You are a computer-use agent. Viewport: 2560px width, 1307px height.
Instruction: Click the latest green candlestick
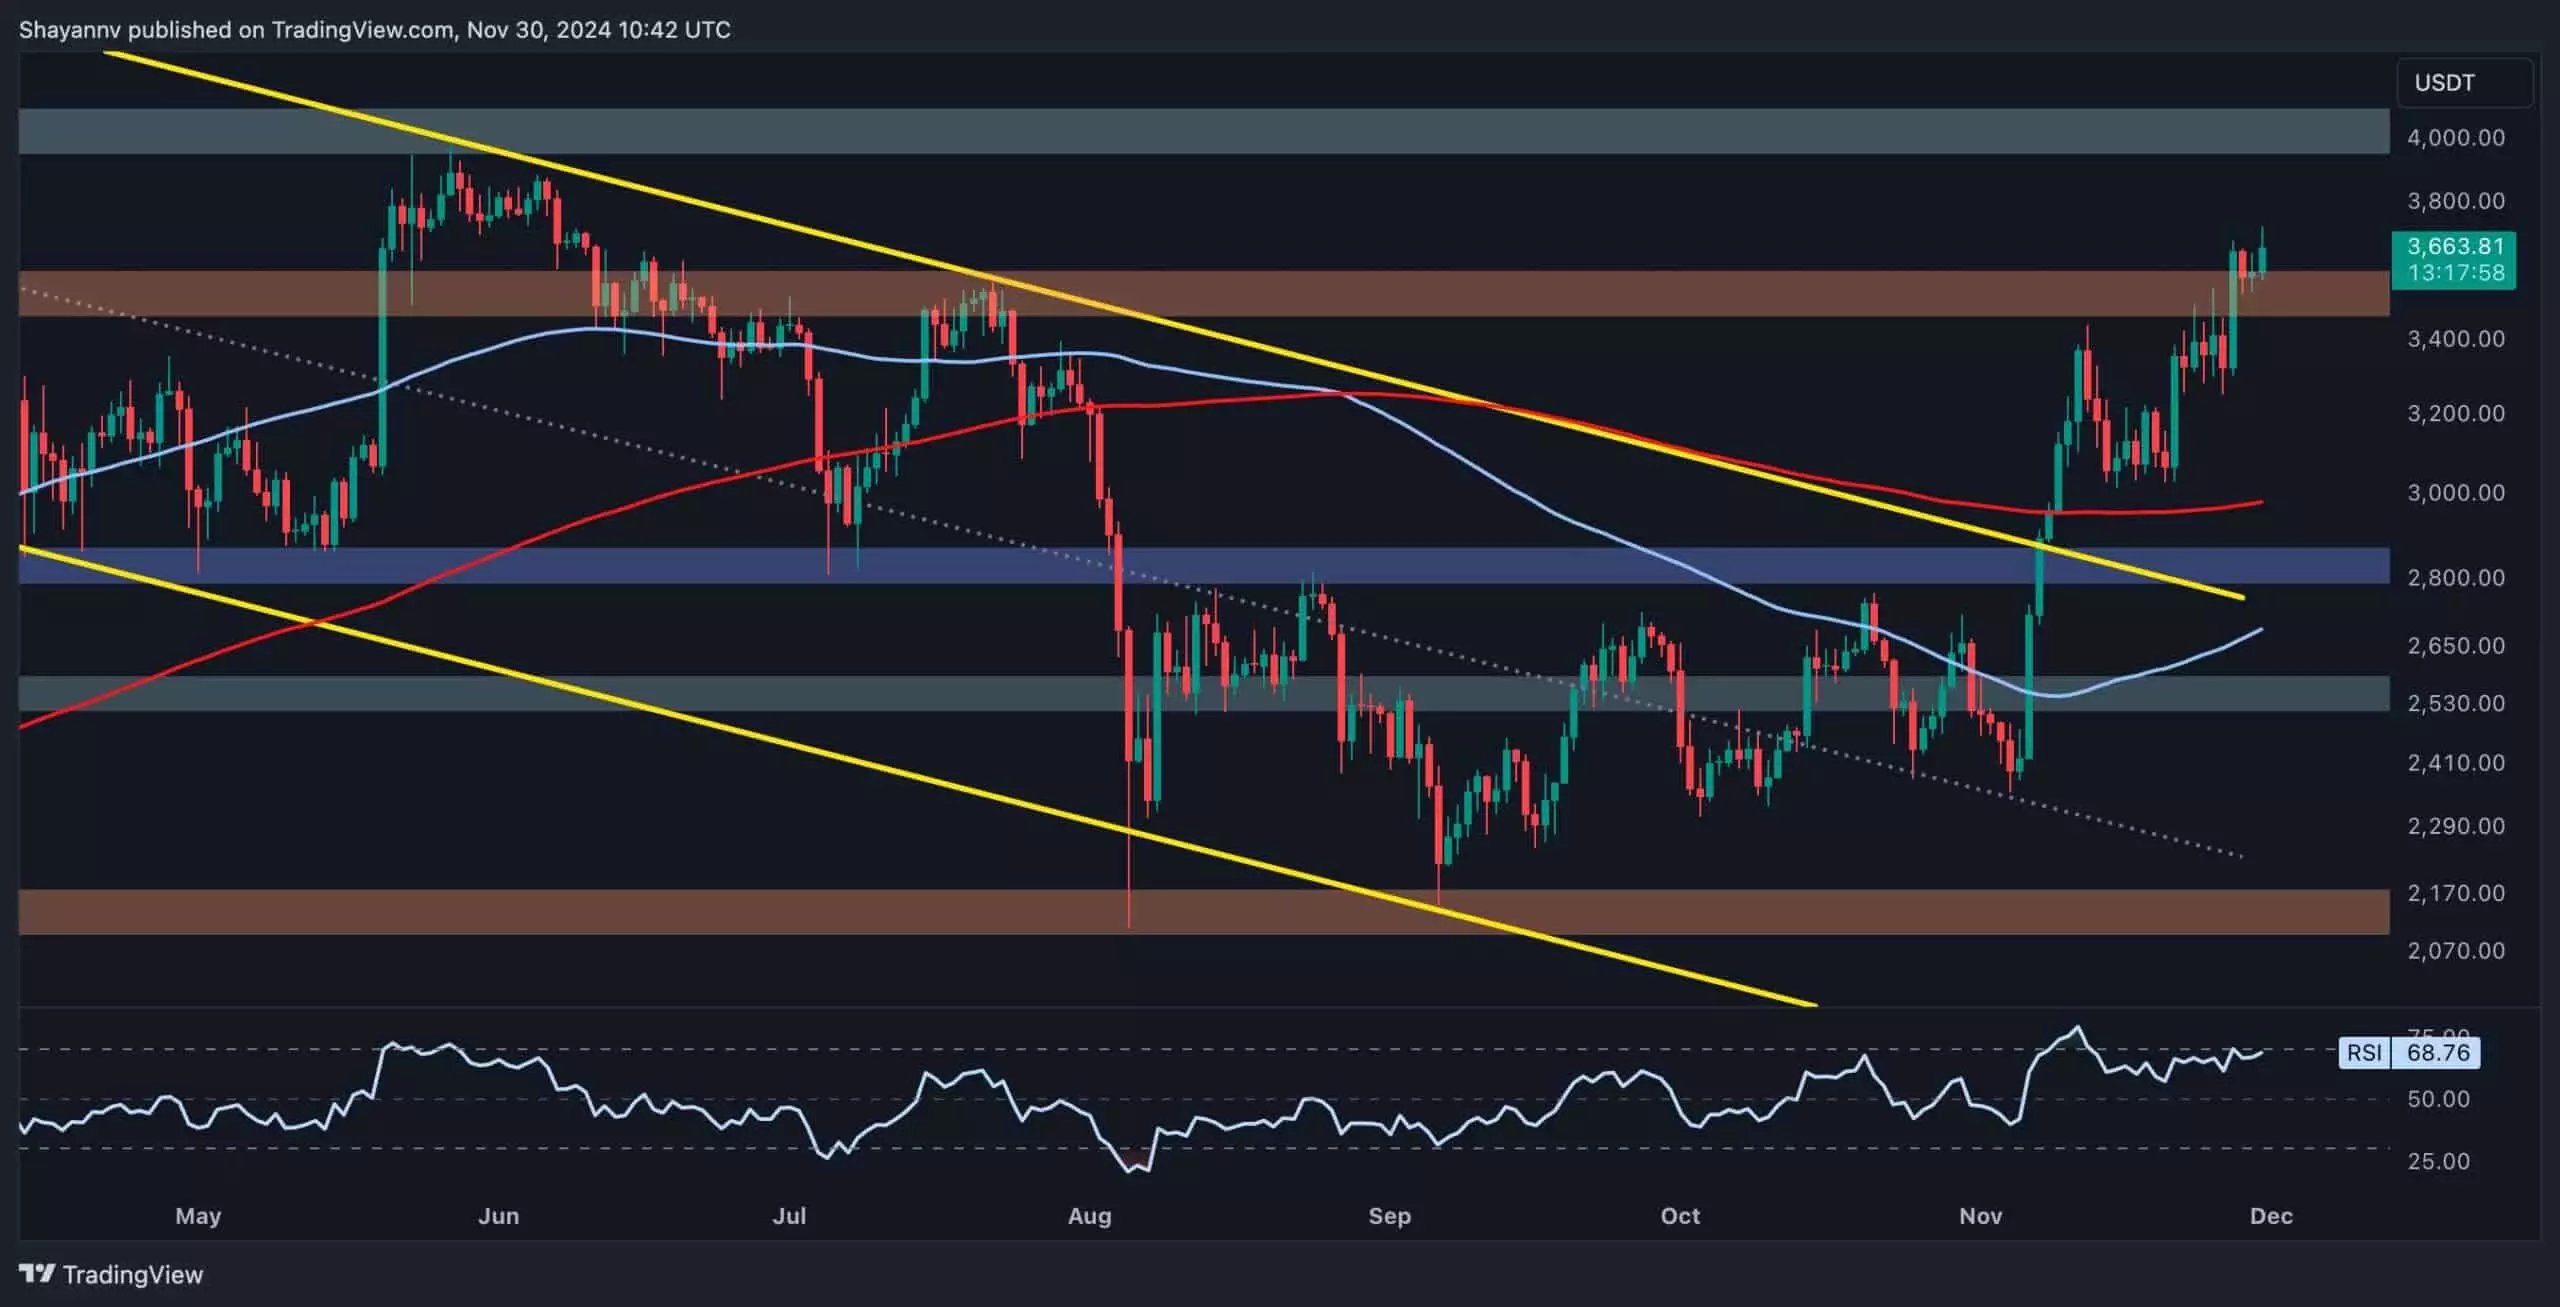point(2262,260)
